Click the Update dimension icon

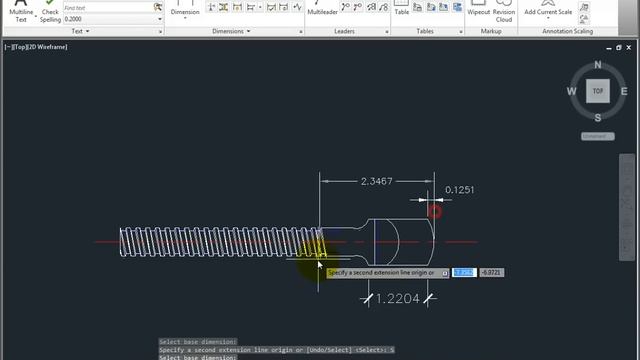coord(284,7)
